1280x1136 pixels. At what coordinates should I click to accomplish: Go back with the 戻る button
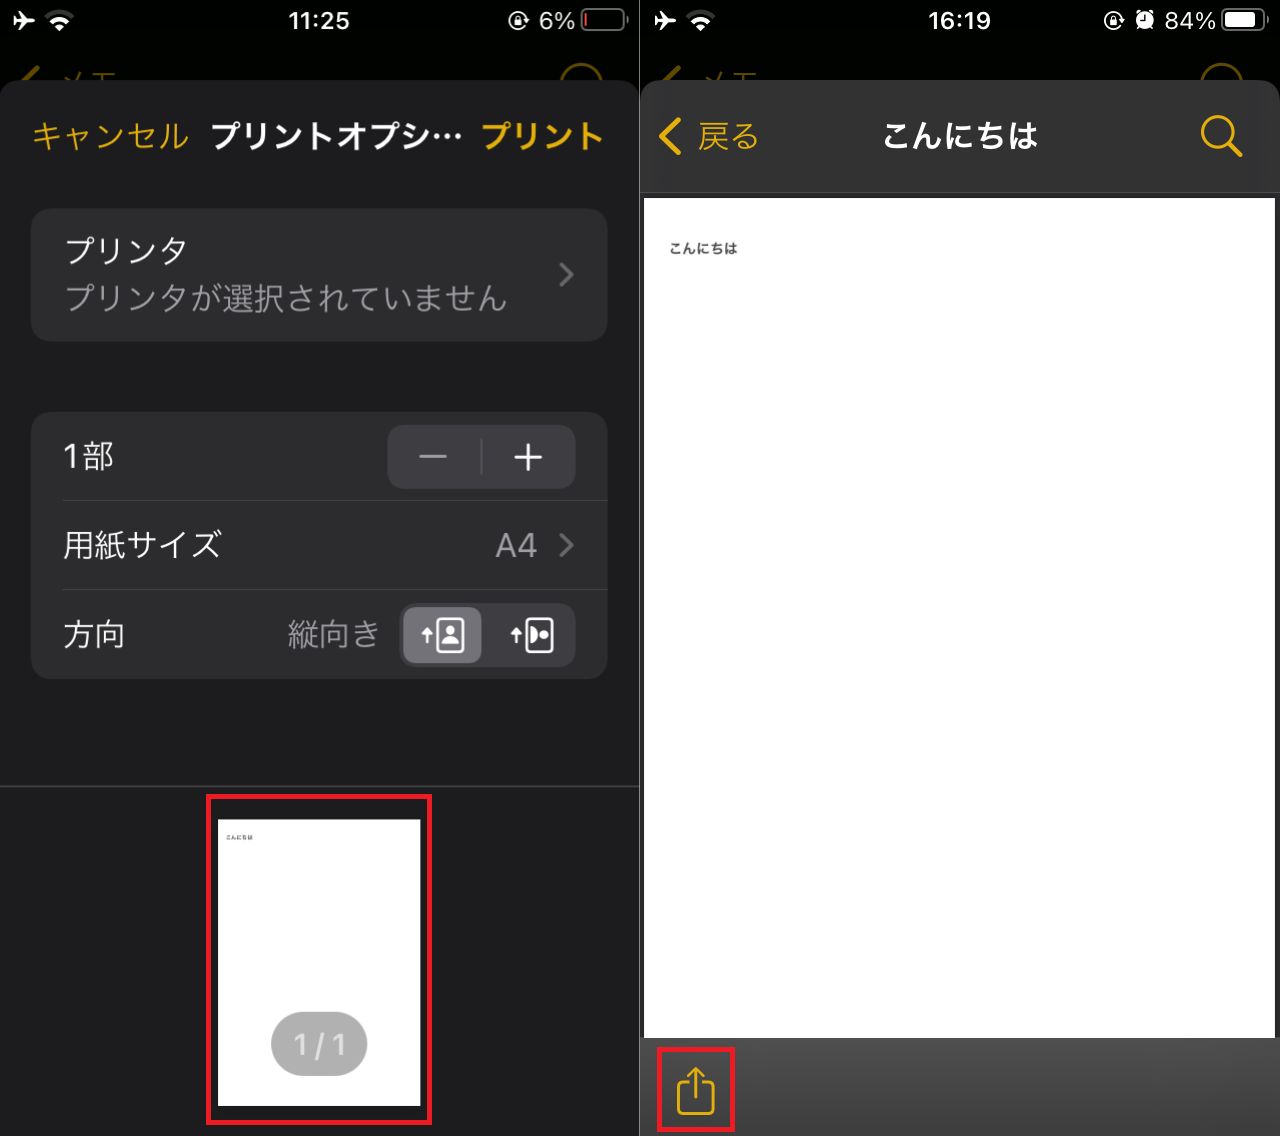pyautogui.click(x=709, y=136)
